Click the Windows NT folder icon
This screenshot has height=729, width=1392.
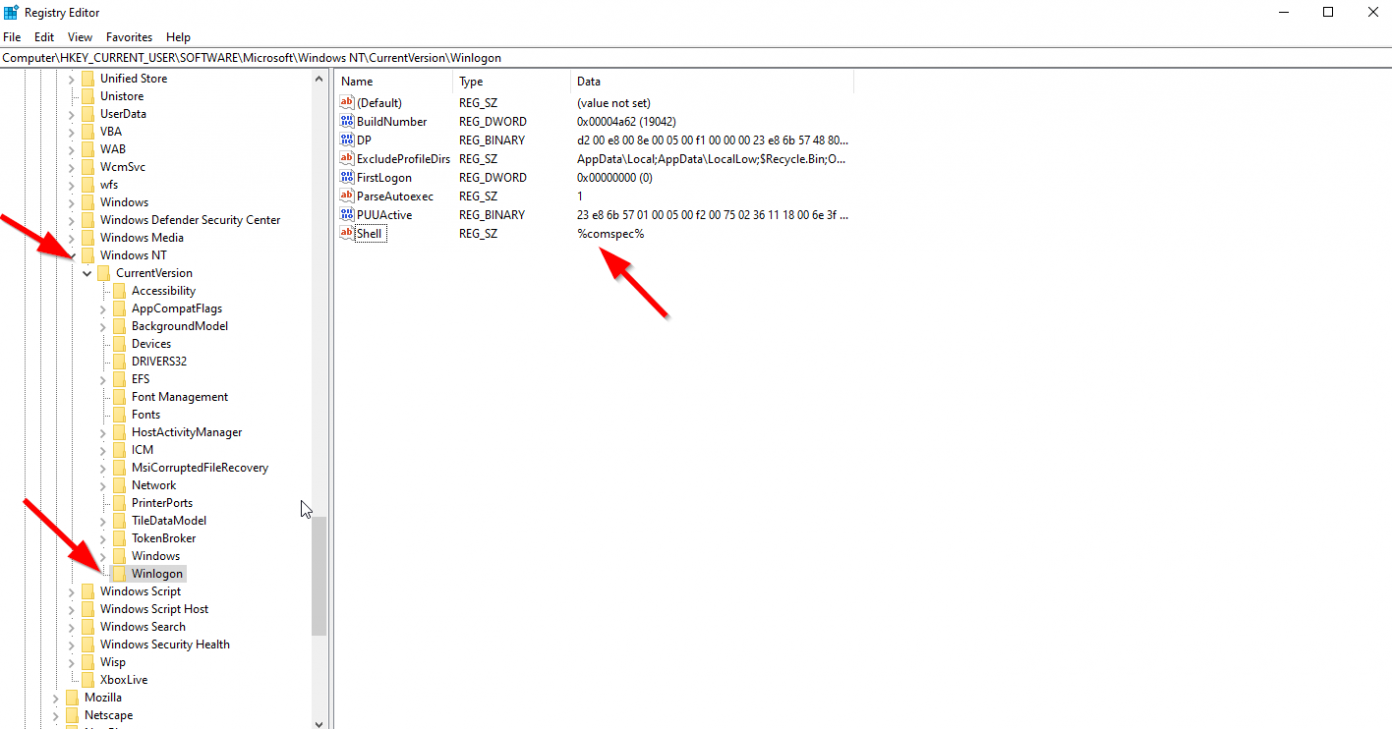(88, 255)
